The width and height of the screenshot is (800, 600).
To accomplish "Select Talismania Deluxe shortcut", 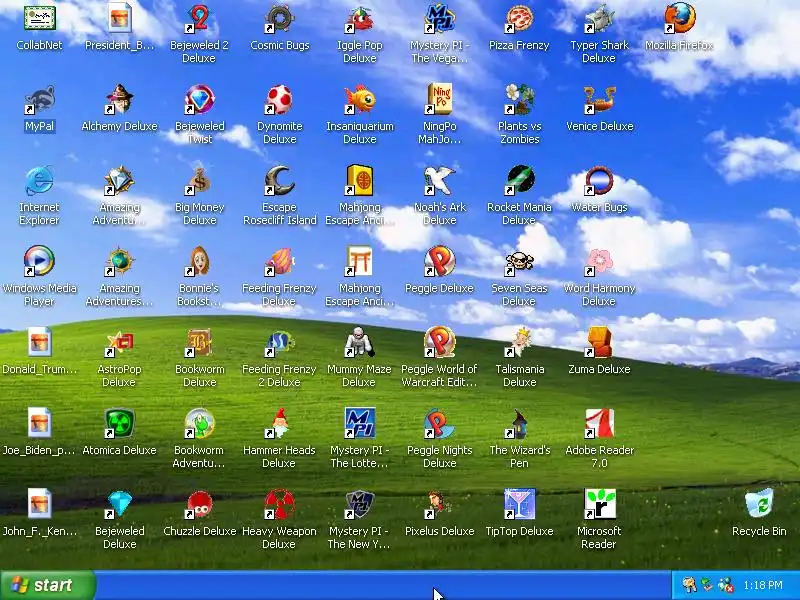I will pos(519,342).
